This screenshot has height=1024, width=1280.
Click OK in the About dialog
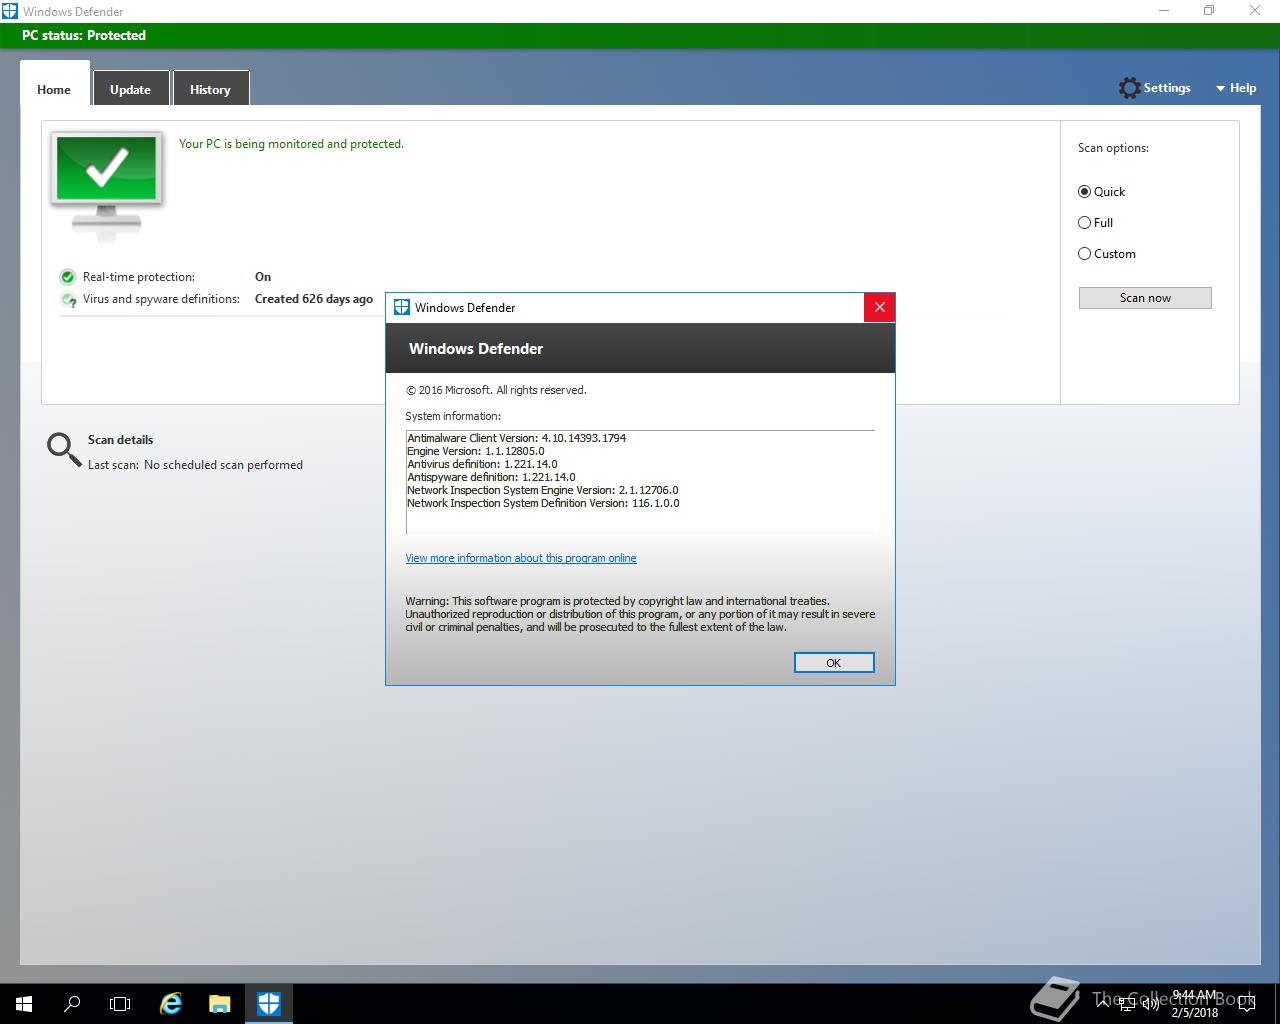click(x=834, y=663)
